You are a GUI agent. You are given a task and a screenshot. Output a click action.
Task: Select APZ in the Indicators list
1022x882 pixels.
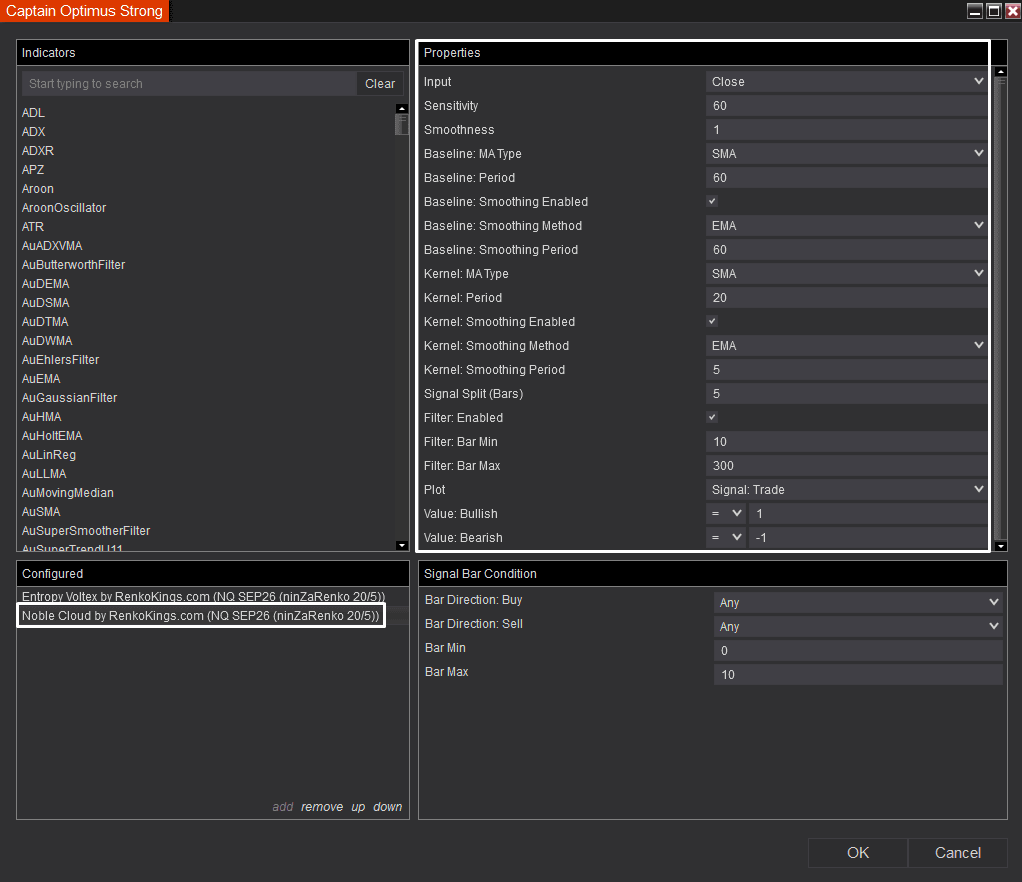point(33,169)
